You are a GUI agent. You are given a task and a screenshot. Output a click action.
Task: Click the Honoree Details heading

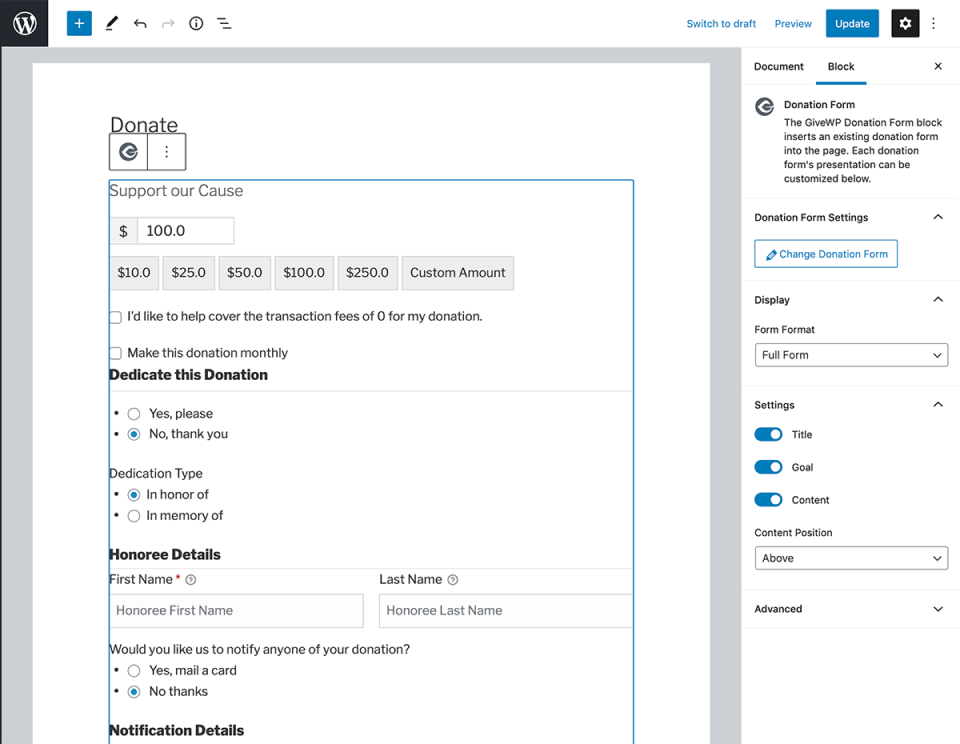165,554
